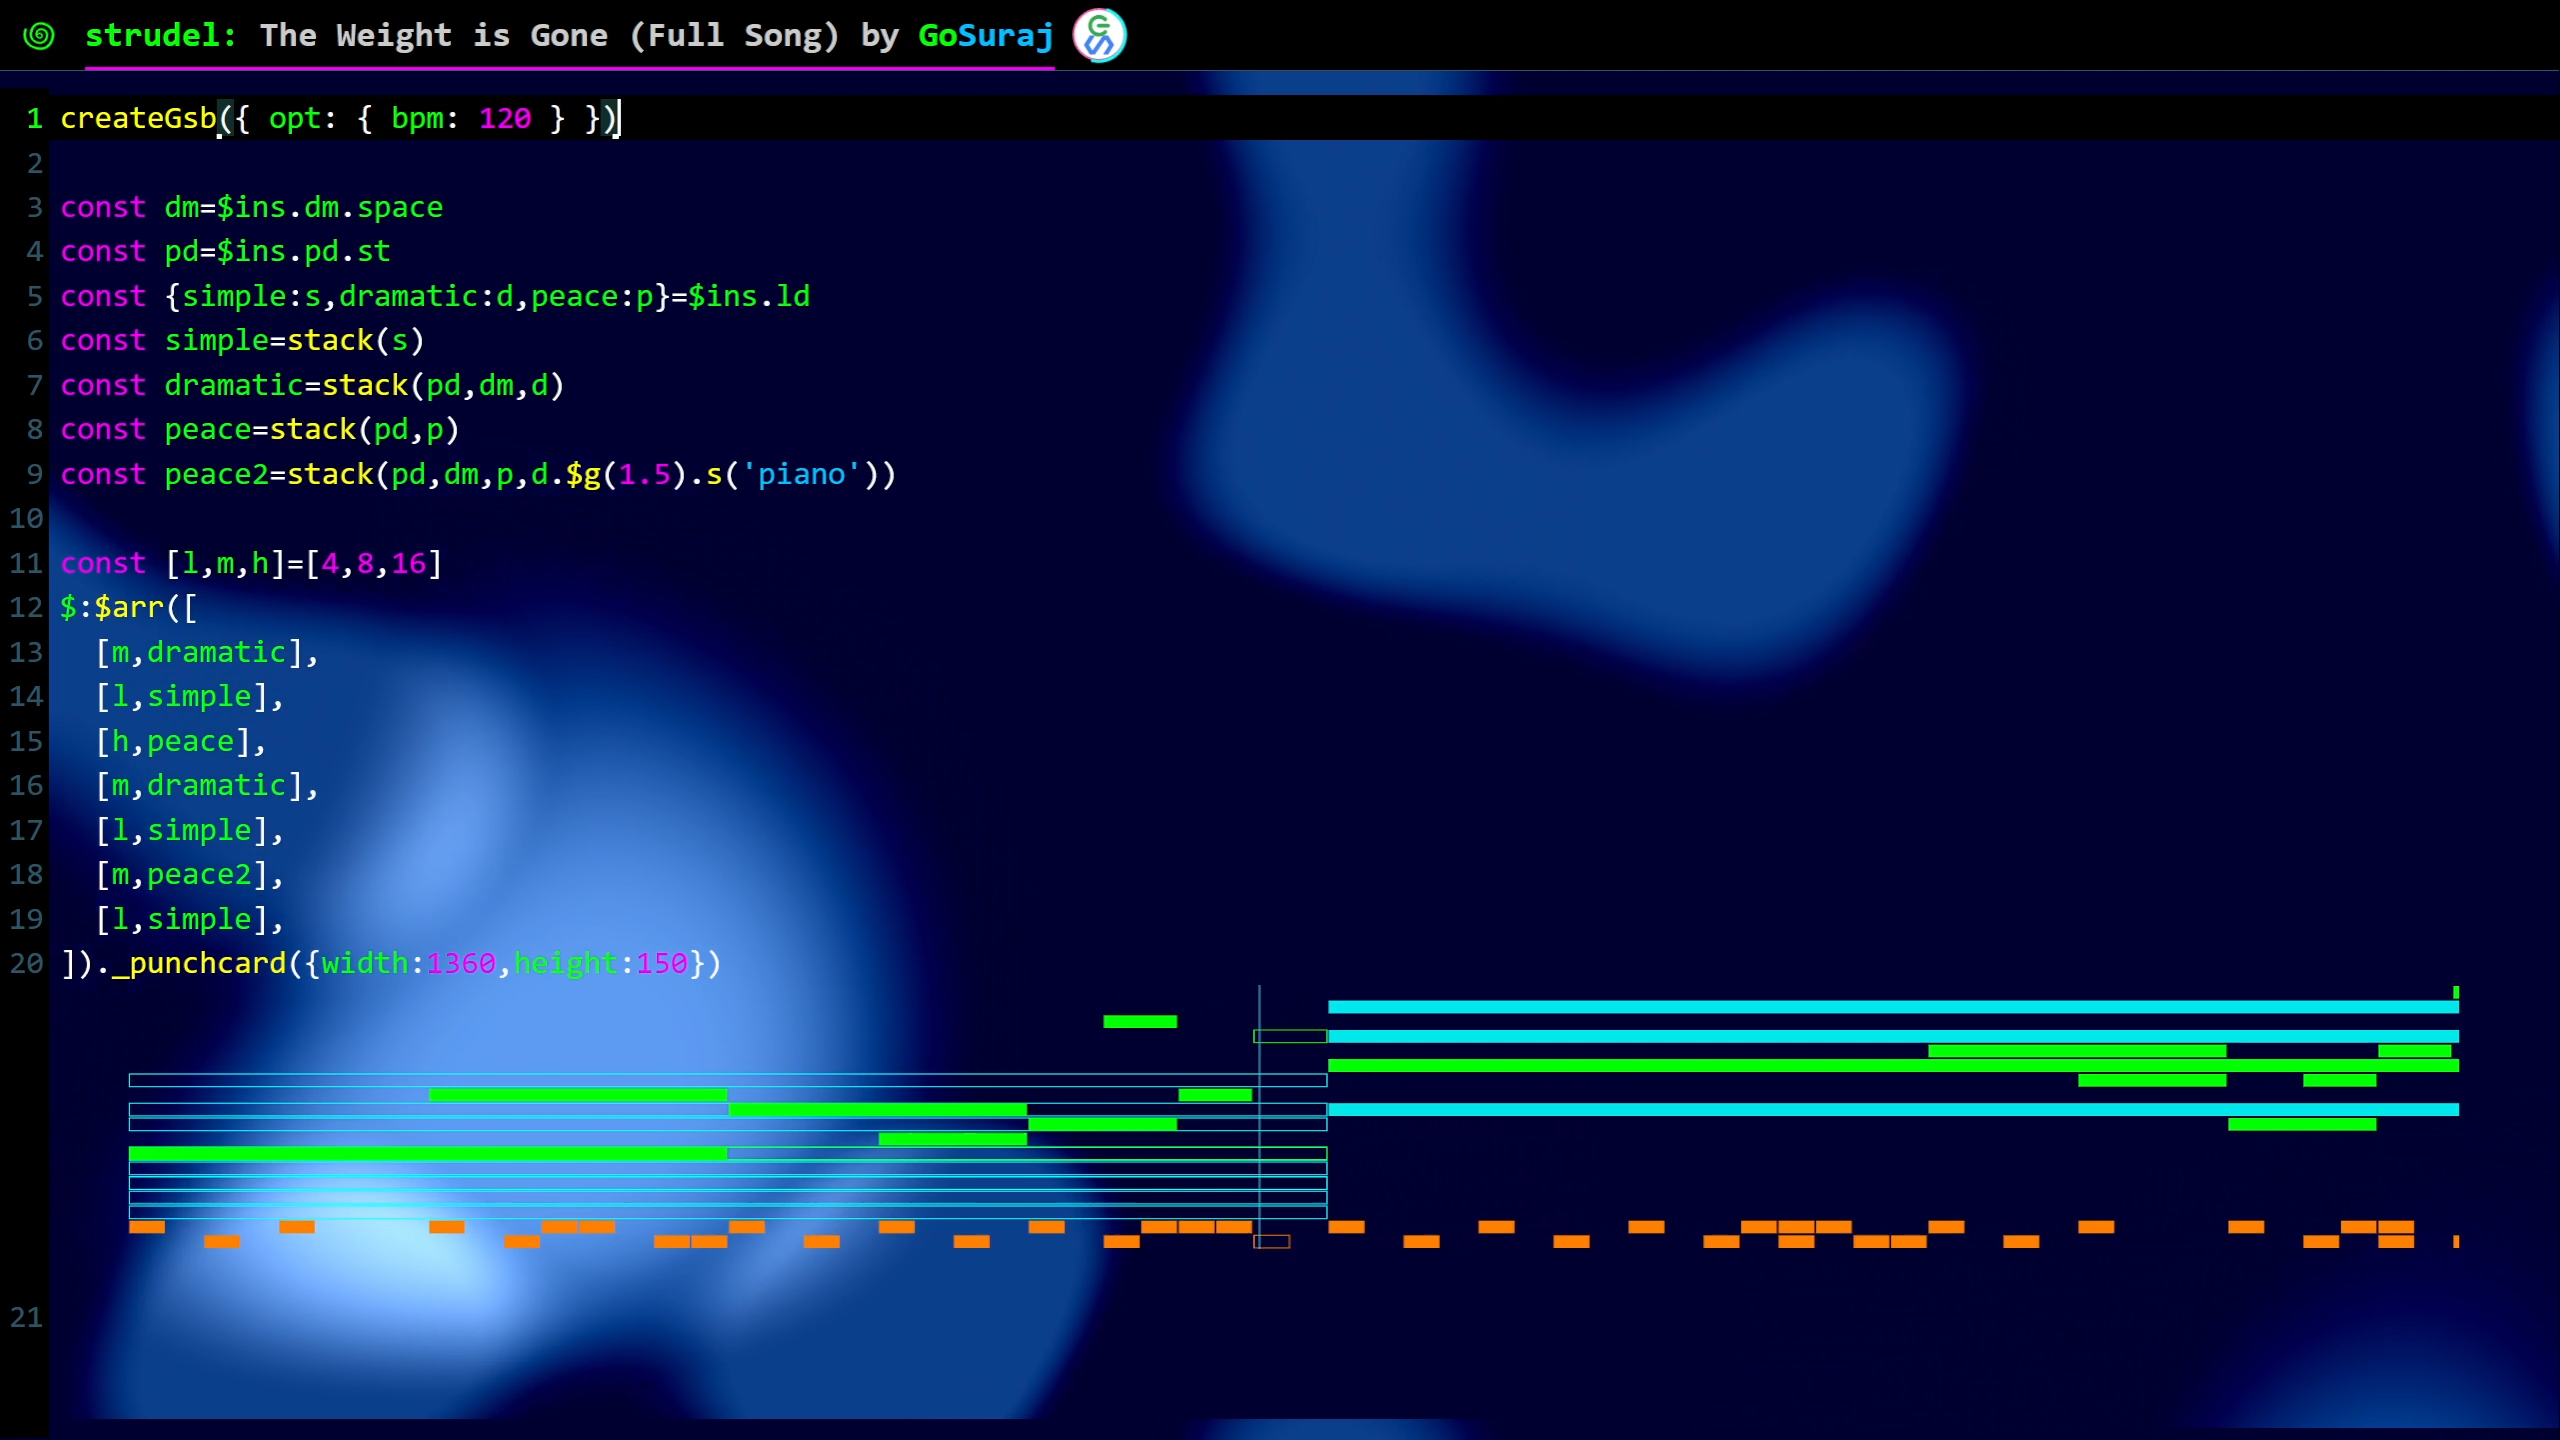2560x1440 pixels.
Task: Click "$ins.pd.st" on line 4
Action: point(304,251)
